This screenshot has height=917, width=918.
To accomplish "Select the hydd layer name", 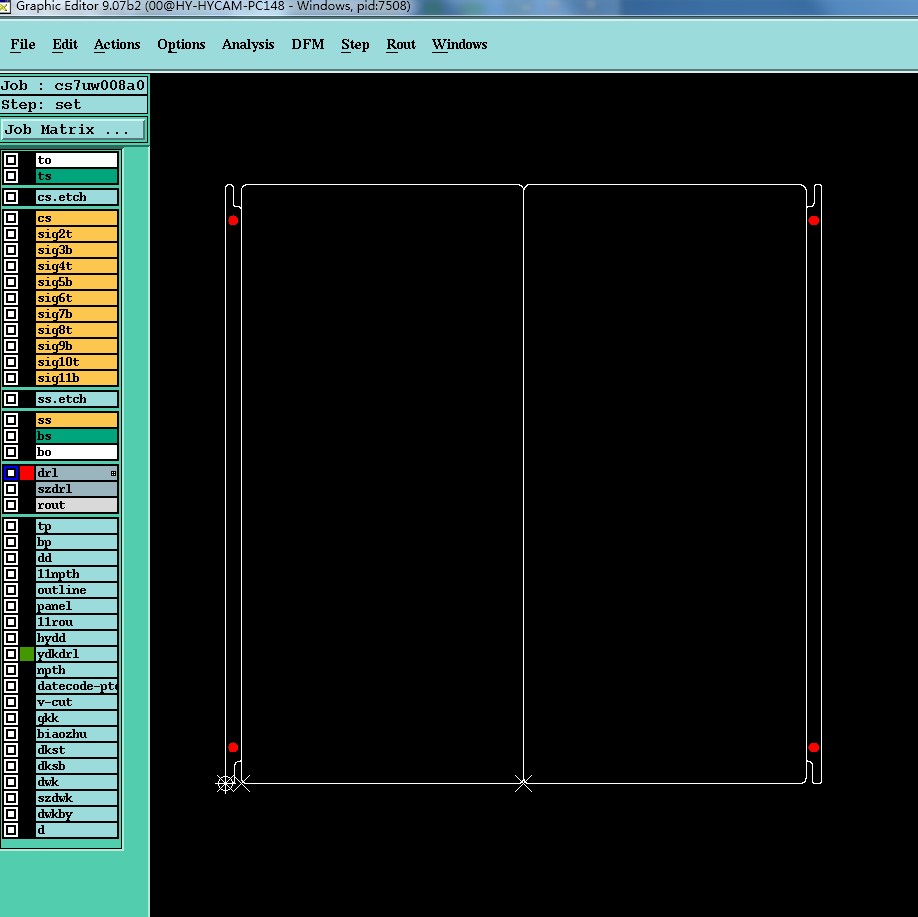I will pos(77,638).
